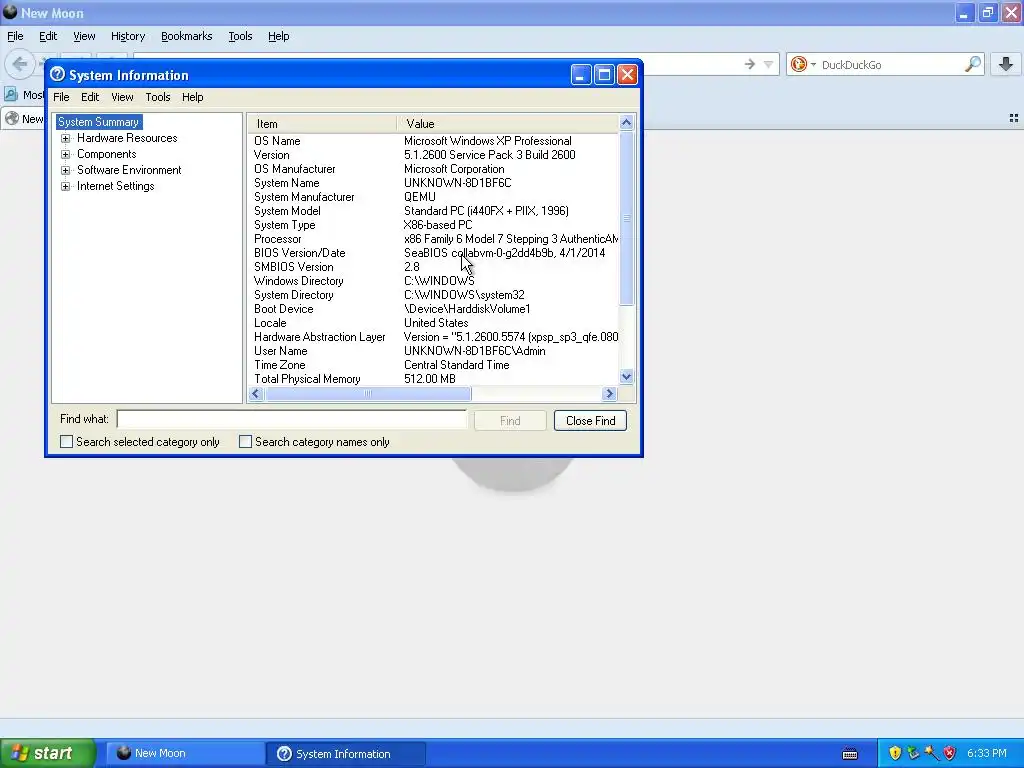
Task: Click the tab groups grid icon in New Moon
Action: [1014, 118]
